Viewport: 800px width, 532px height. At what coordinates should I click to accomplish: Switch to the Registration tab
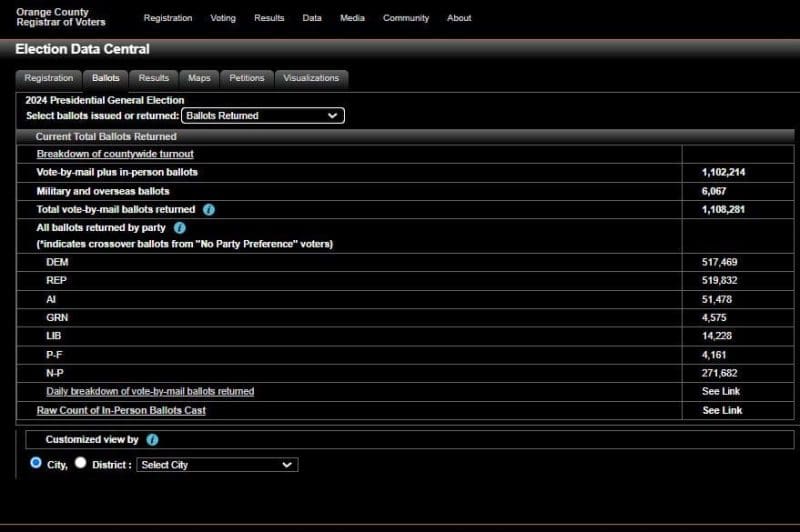point(49,78)
